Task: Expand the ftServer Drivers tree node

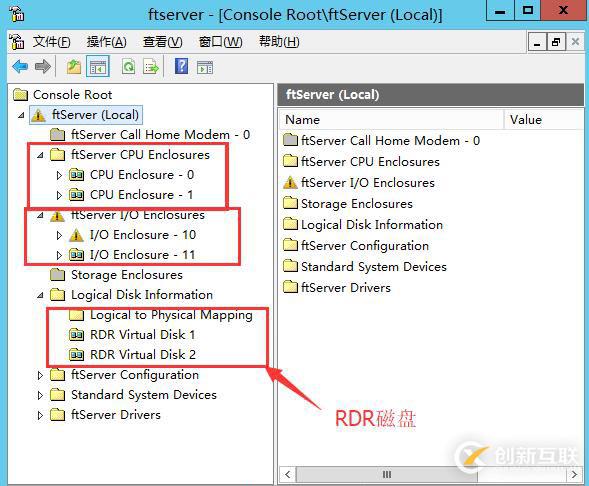Action: click(x=40, y=415)
